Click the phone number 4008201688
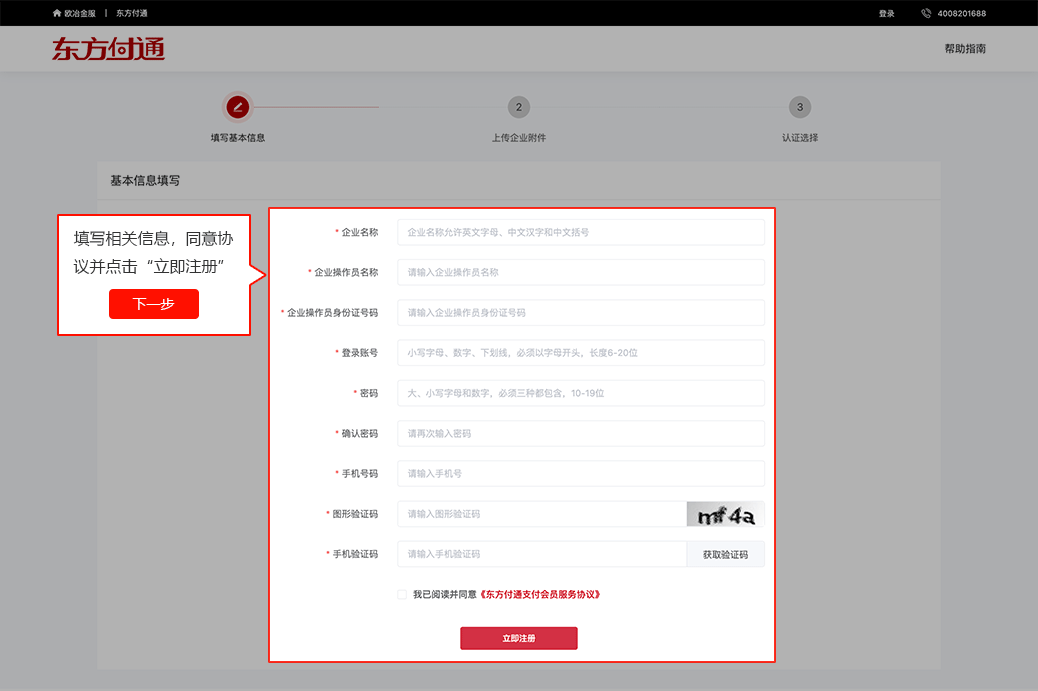This screenshot has width=1038, height=691. tap(961, 13)
